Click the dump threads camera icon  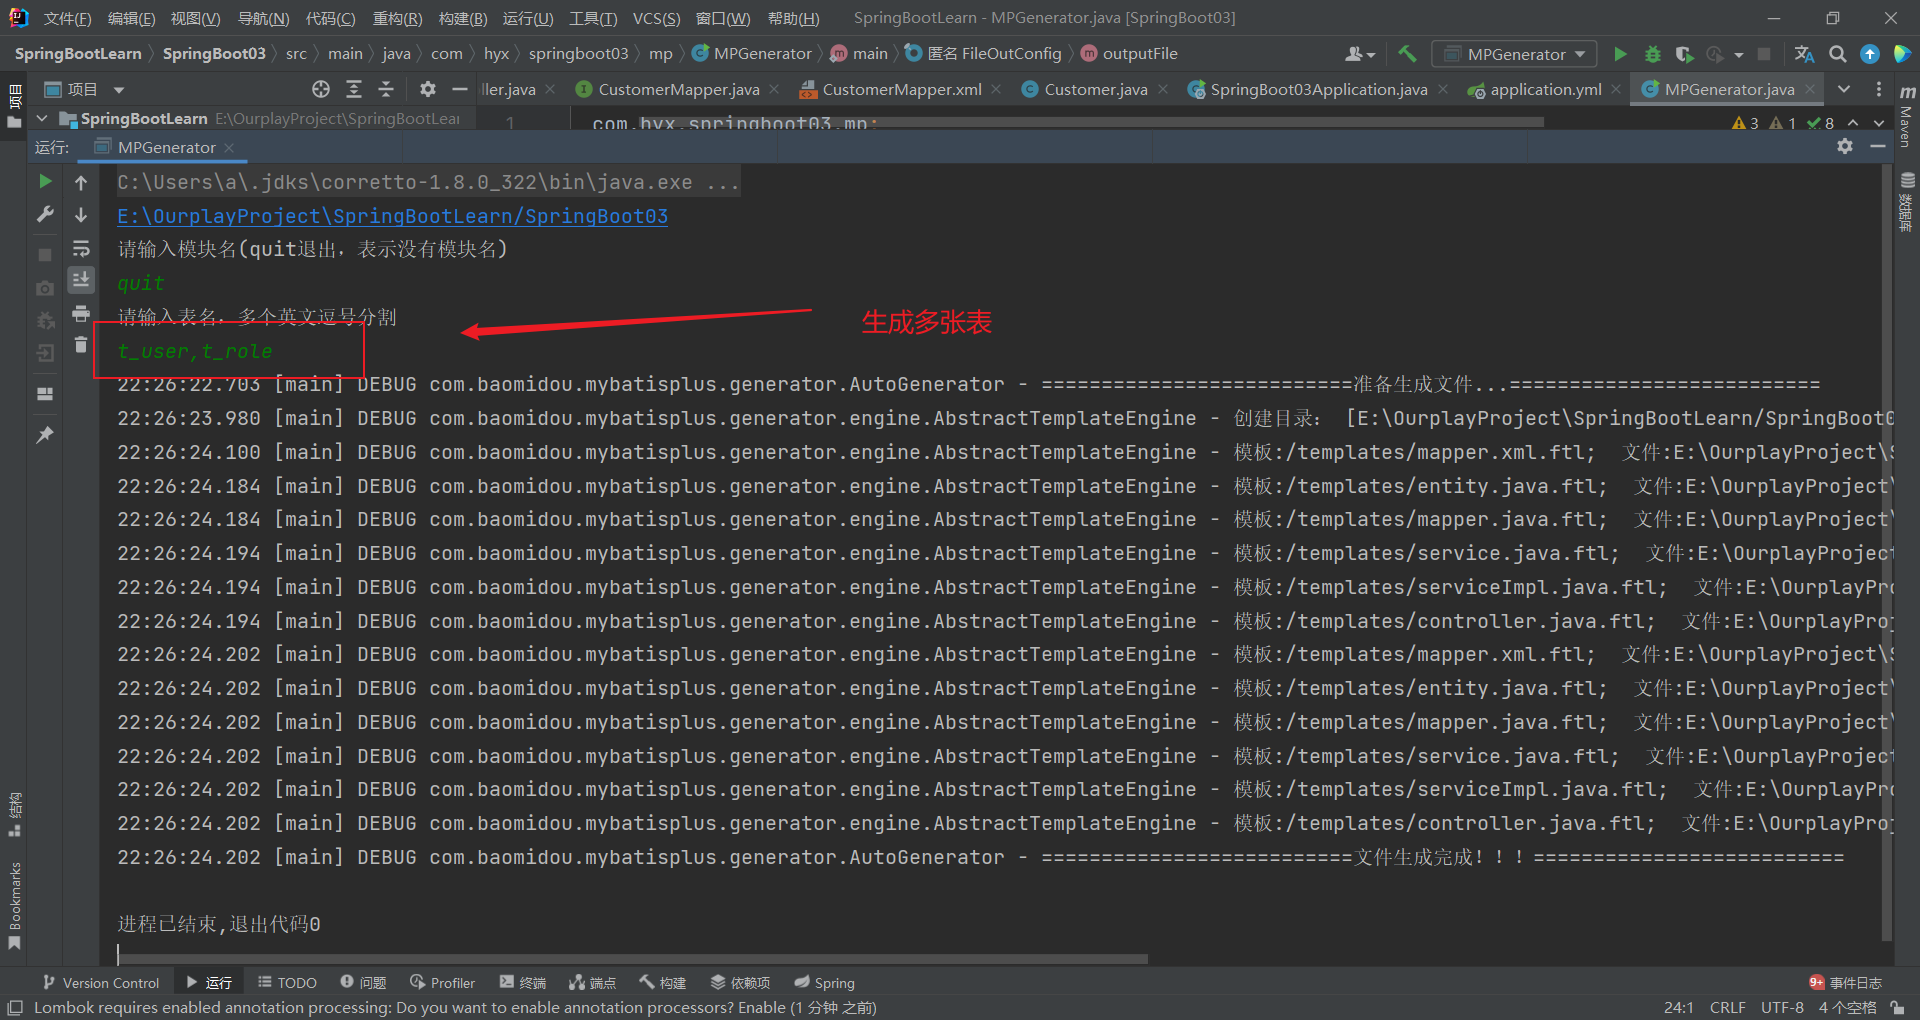click(x=45, y=288)
